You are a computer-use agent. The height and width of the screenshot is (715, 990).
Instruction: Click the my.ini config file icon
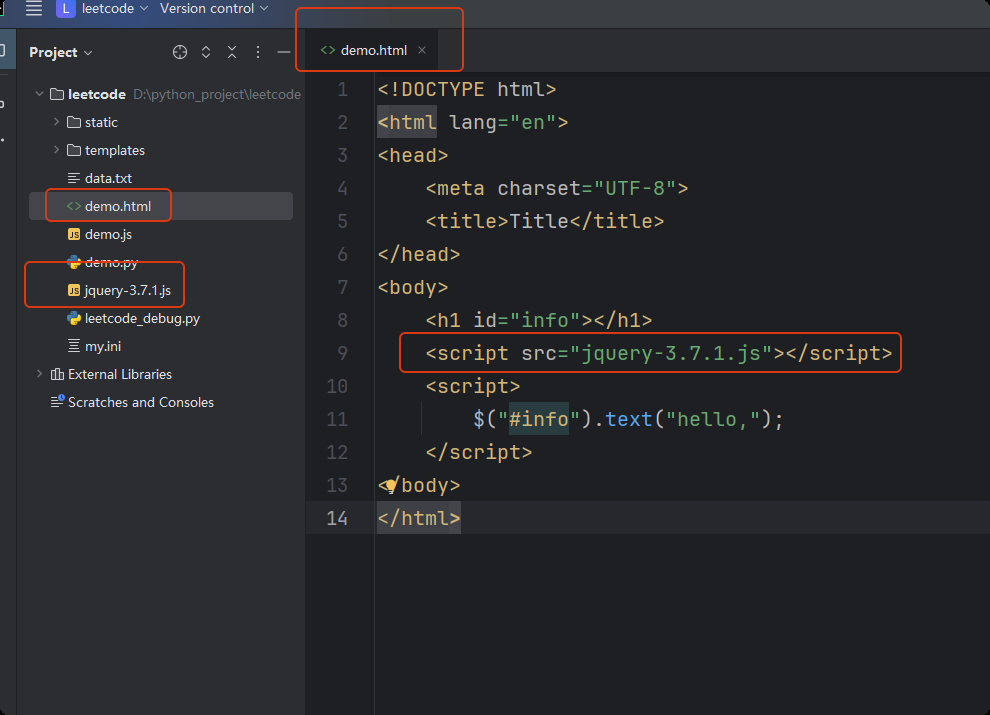74,346
